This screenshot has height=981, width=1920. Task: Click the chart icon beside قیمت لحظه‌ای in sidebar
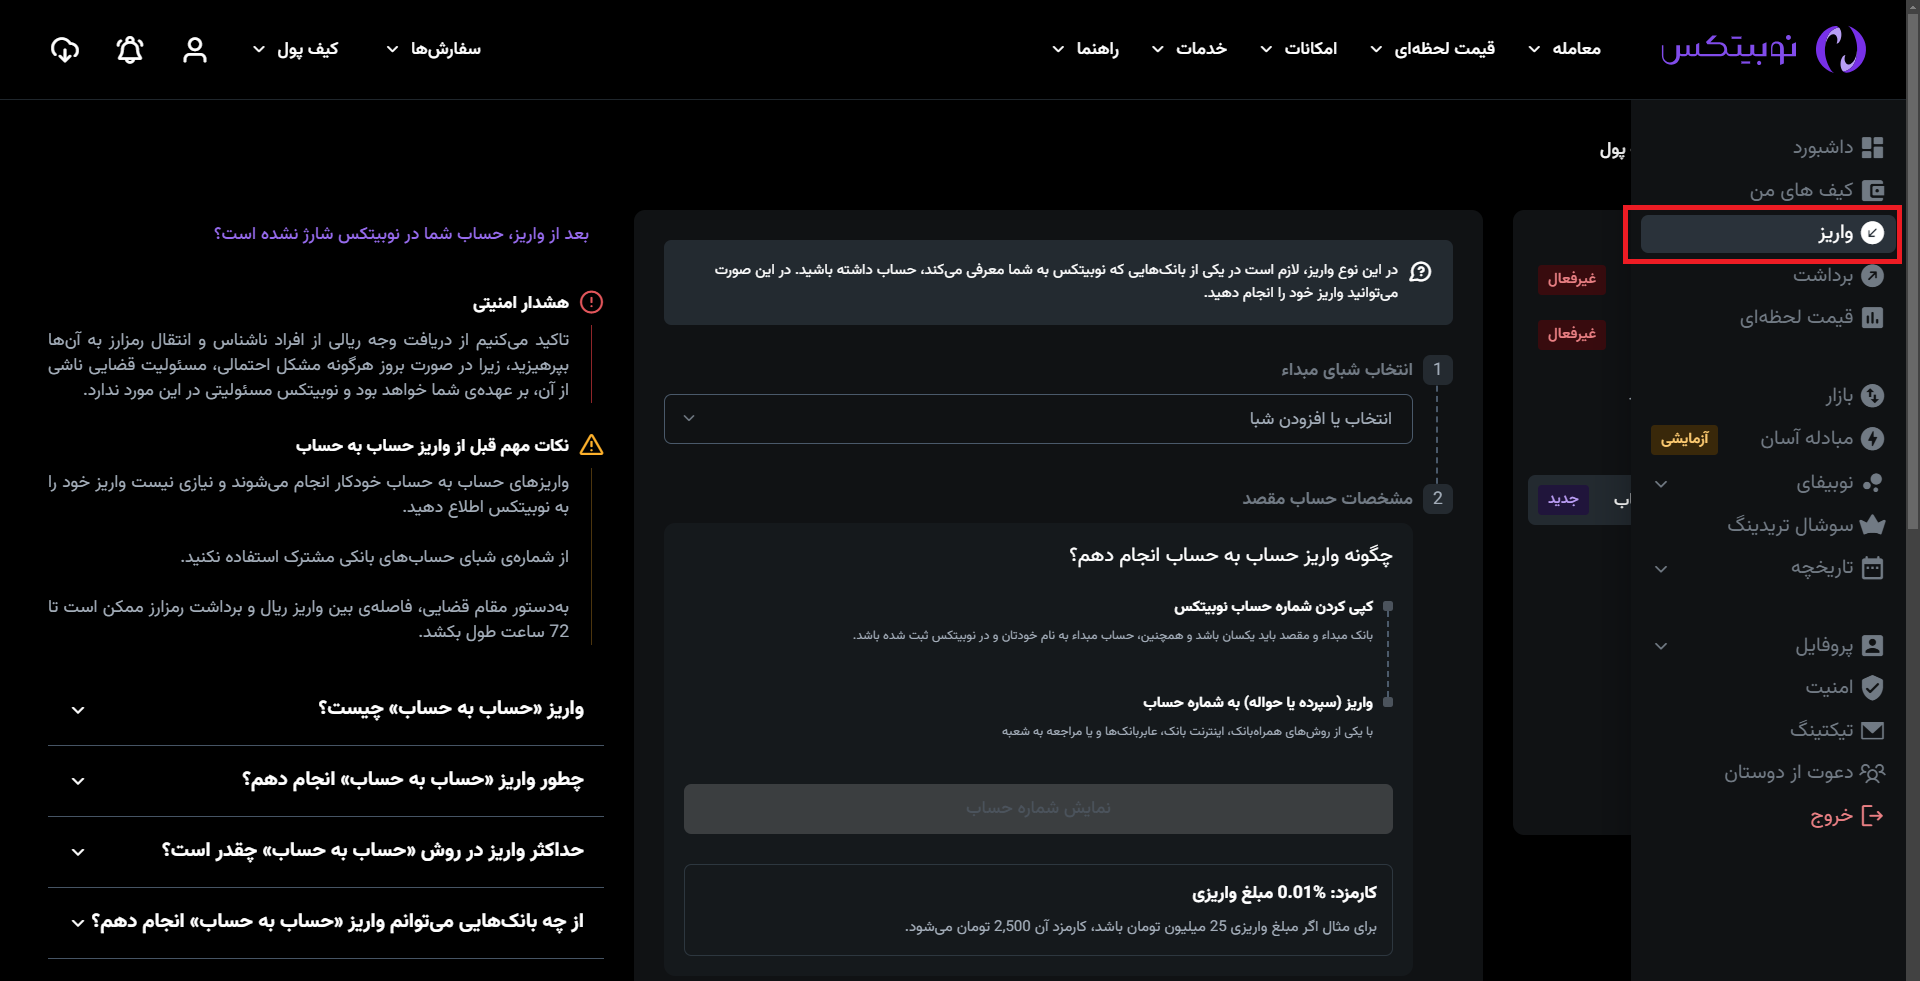(x=1873, y=317)
